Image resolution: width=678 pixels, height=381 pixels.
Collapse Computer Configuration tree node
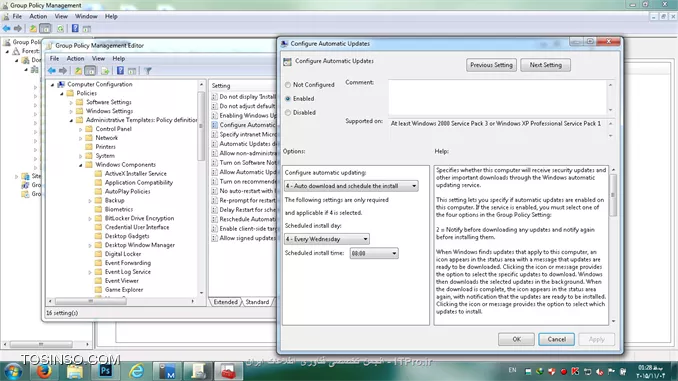(x=52, y=84)
